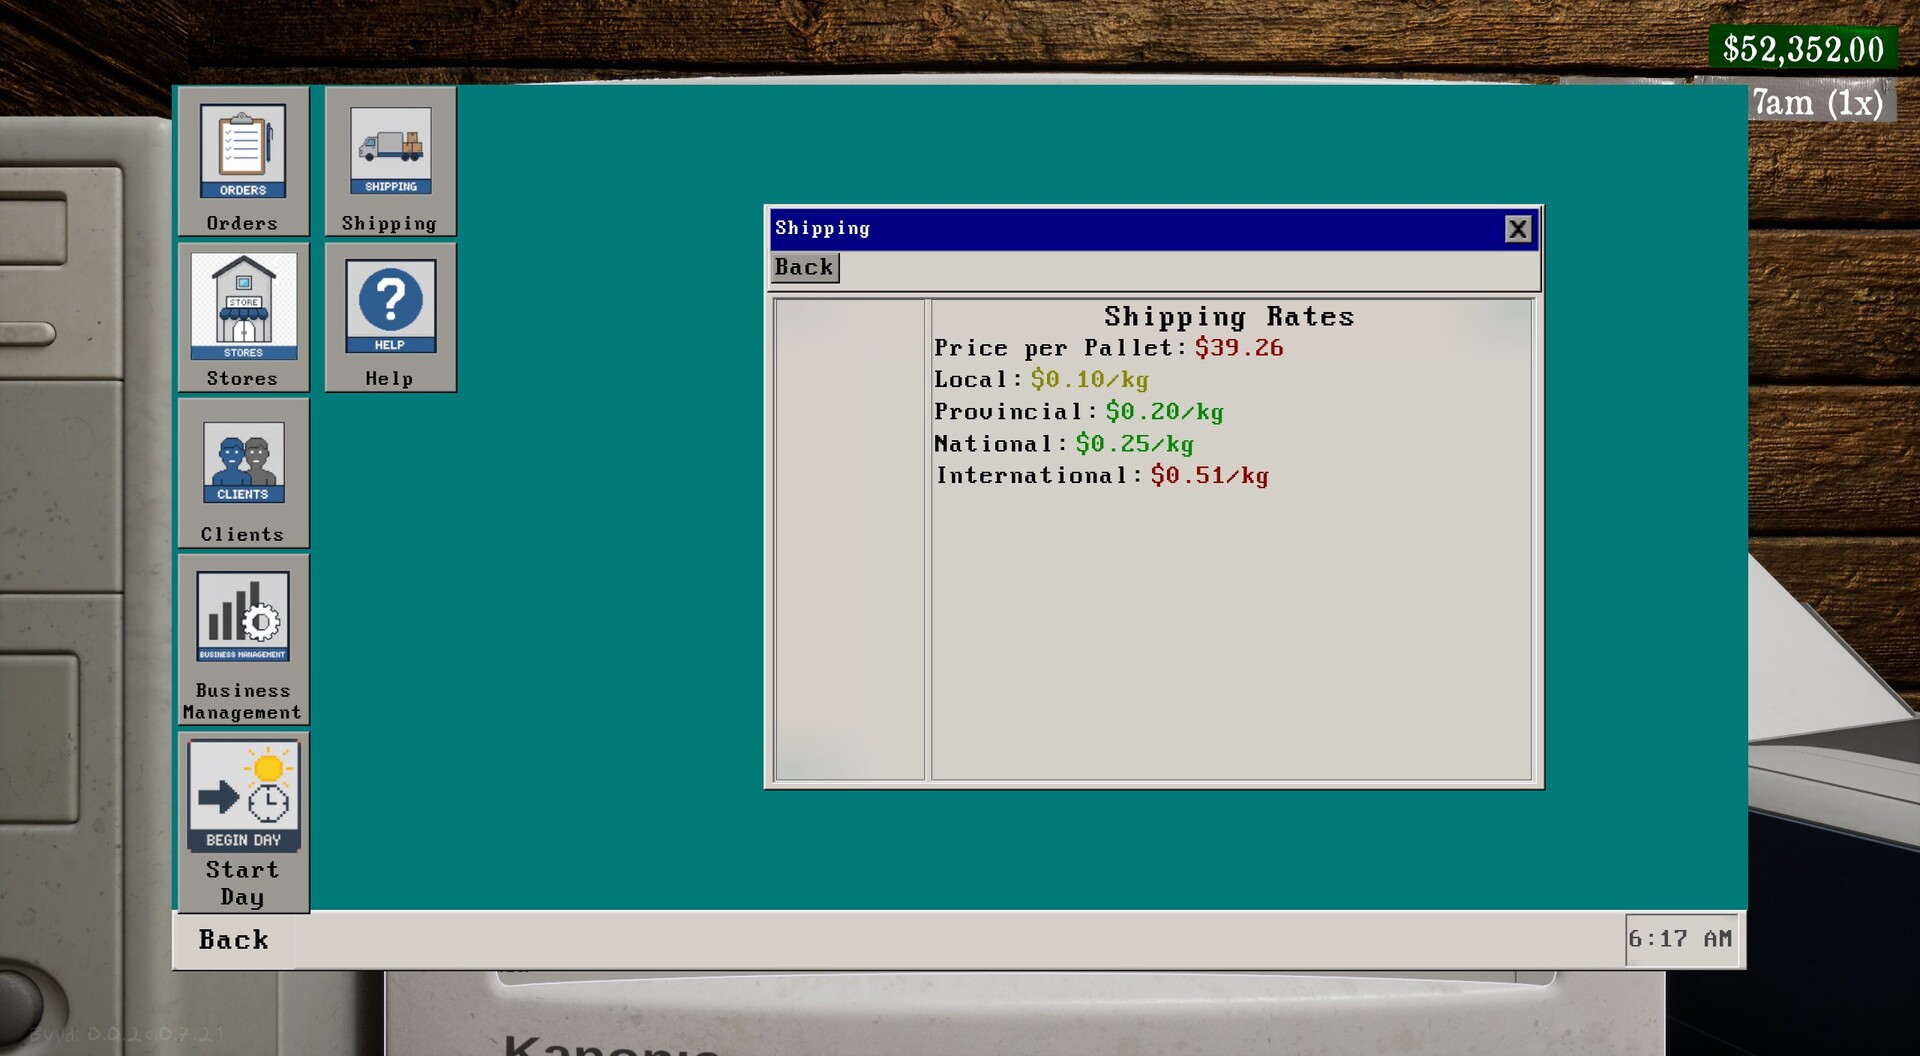
Task: Open the Business Management chart icon
Action: [242, 617]
